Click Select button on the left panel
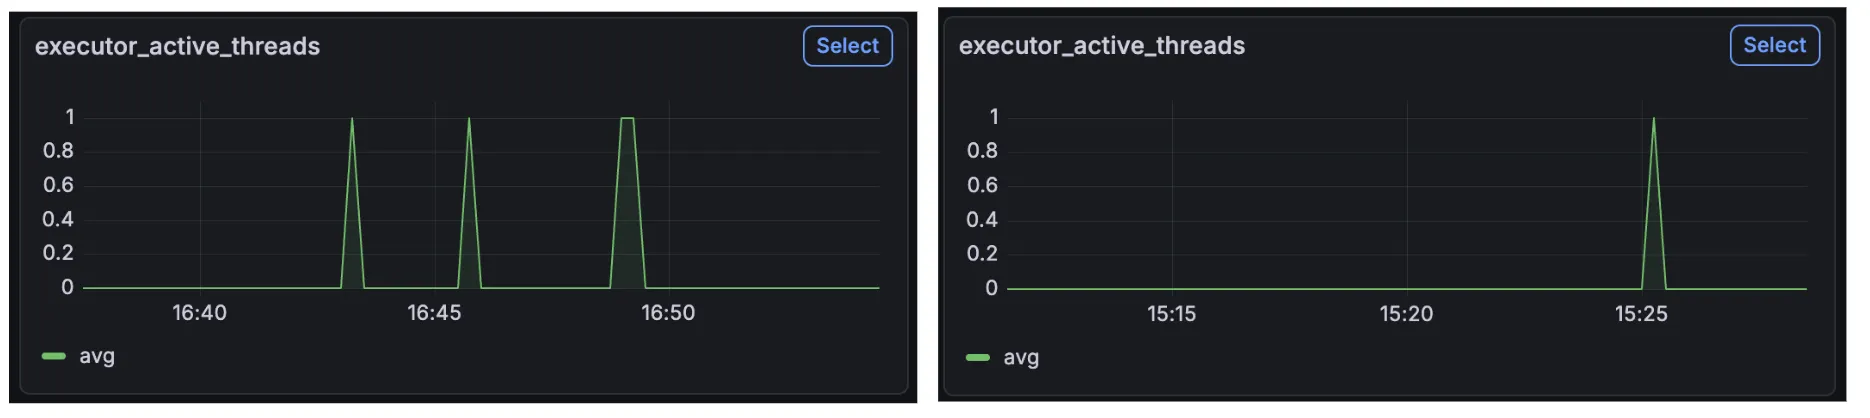 coord(847,46)
